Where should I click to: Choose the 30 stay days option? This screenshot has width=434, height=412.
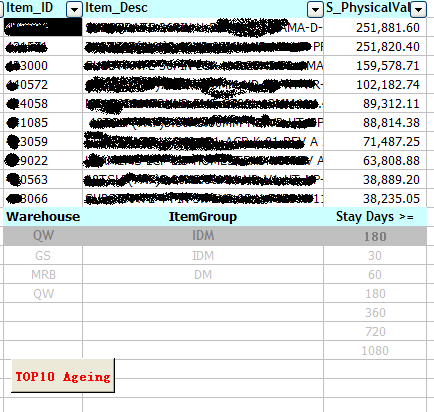coord(375,256)
